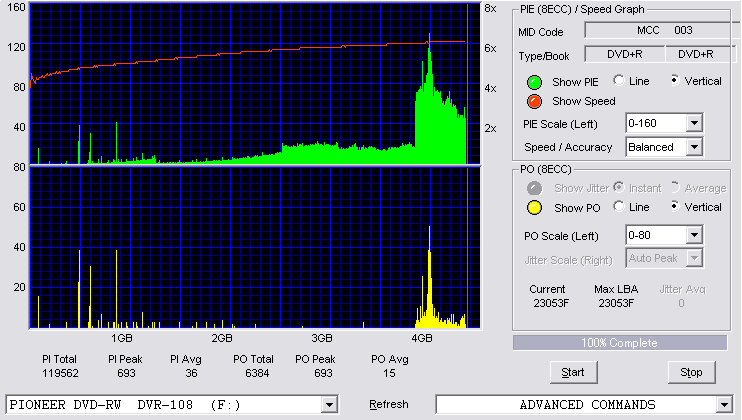Click the 6x speed axis label
This screenshot has width=742, height=420.
pyautogui.click(x=490, y=48)
